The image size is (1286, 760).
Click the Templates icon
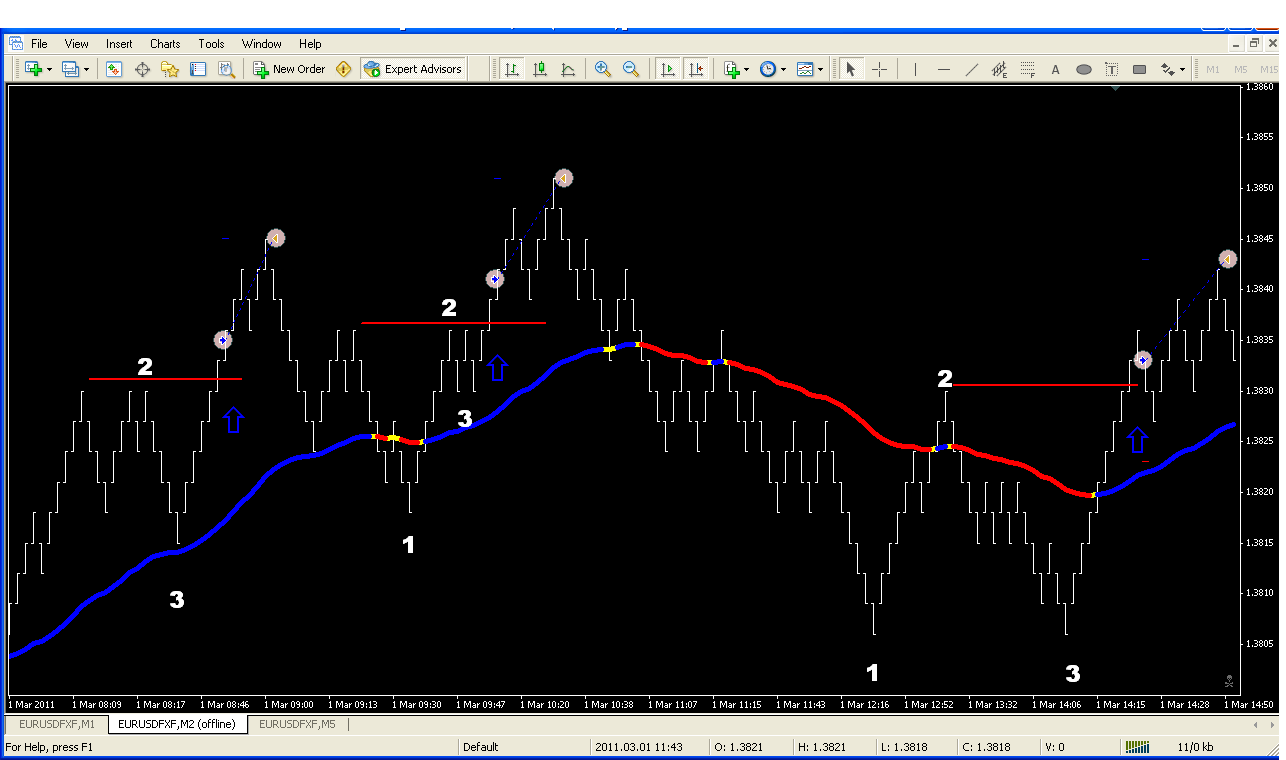pyautogui.click(x=805, y=69)
